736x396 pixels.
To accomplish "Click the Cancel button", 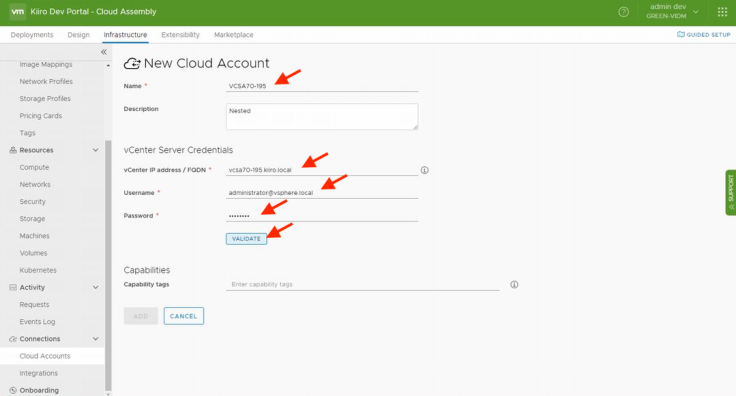I will coord(184,316).
